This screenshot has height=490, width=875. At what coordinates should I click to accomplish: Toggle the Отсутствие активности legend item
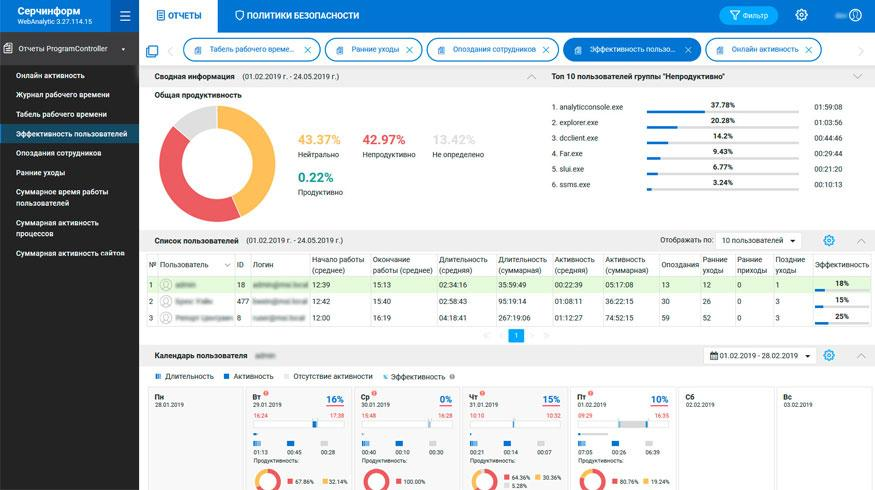330,377
